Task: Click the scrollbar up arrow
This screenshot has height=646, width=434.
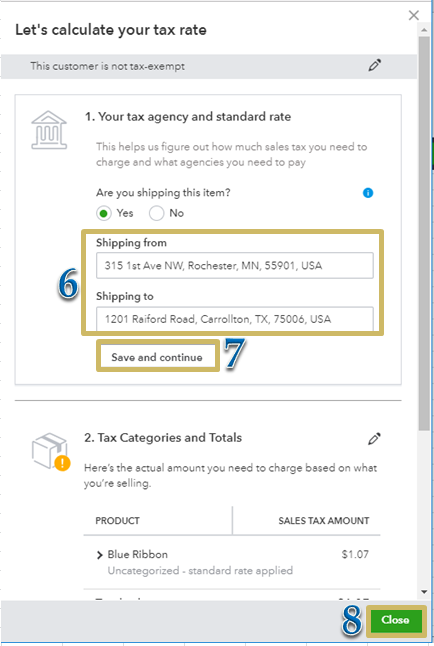Action: click(424, 30)
